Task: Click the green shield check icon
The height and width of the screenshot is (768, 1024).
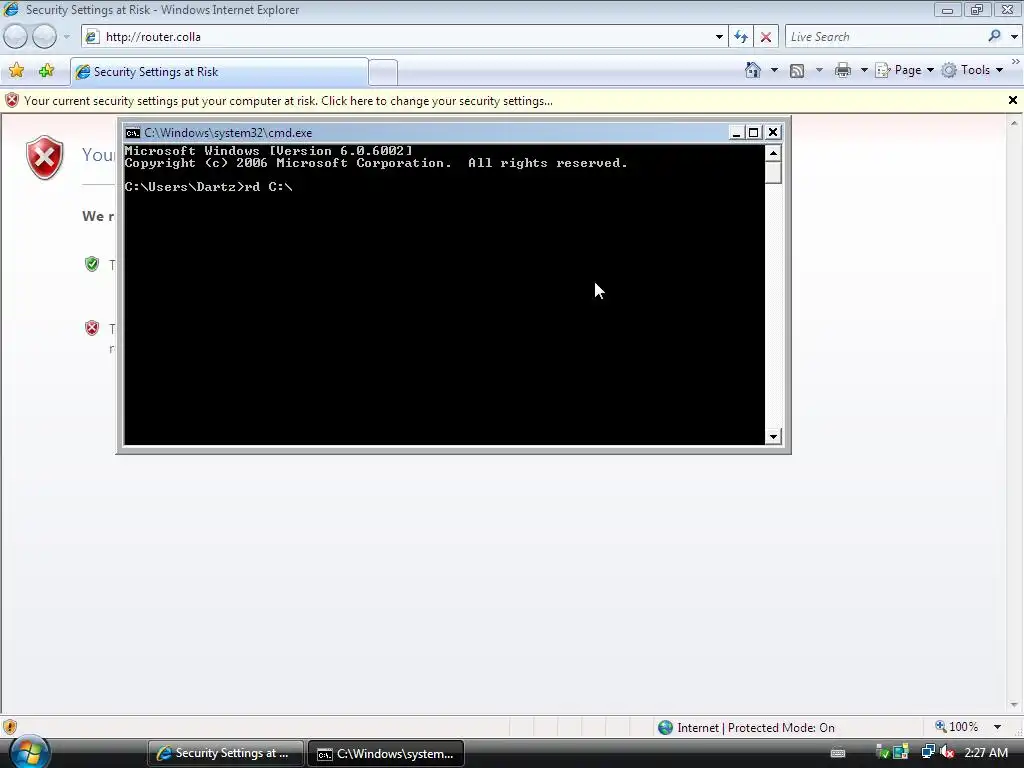Action: pos(92,264)
